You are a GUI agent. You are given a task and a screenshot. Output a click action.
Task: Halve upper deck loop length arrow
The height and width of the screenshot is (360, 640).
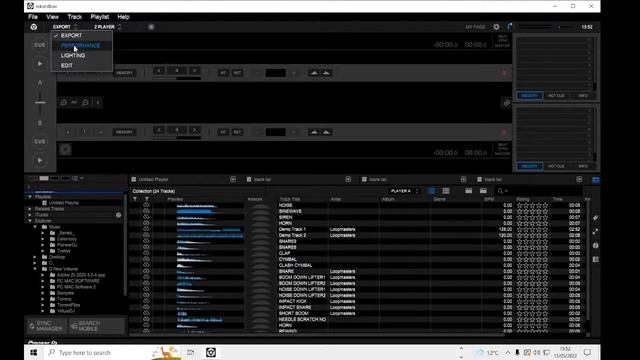159,71
